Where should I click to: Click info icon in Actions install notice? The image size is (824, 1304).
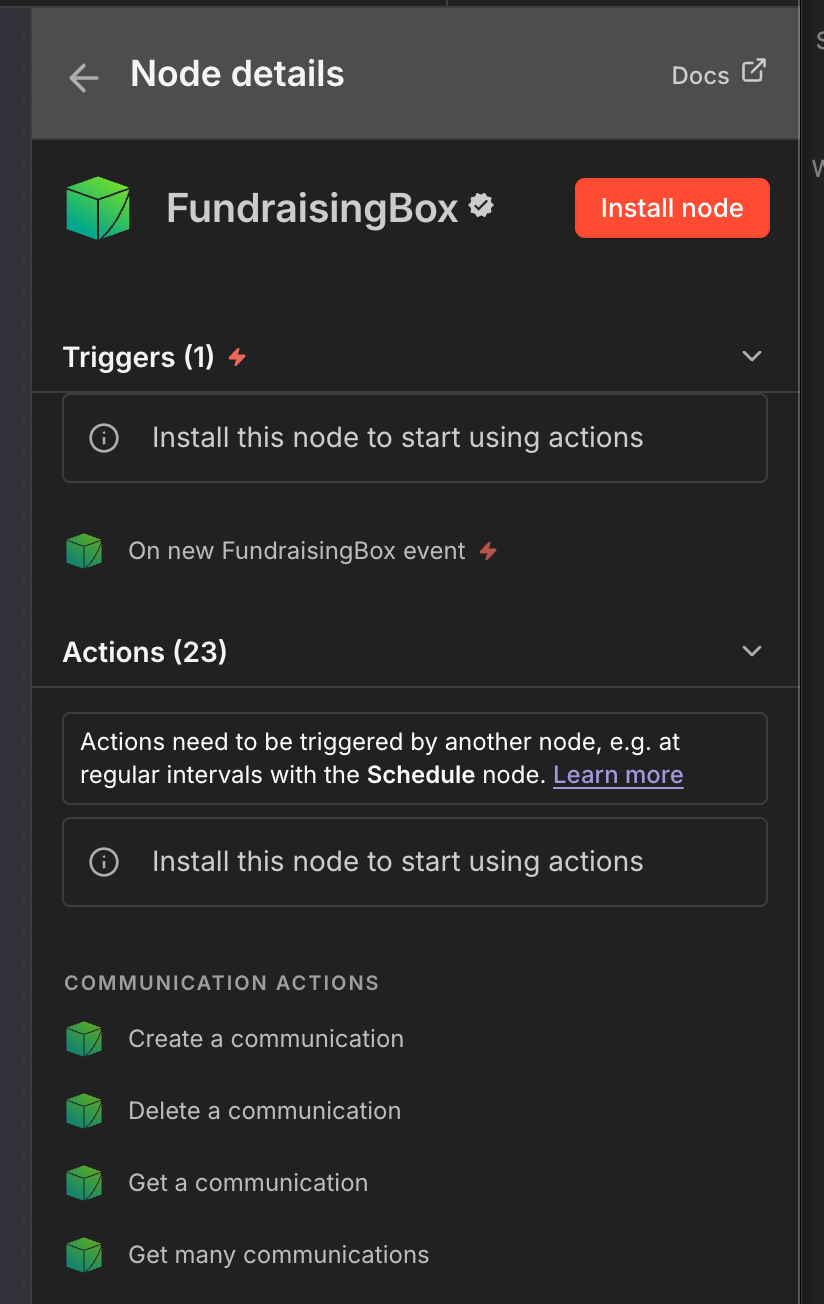pyautogui.click(x=104, y=862)
